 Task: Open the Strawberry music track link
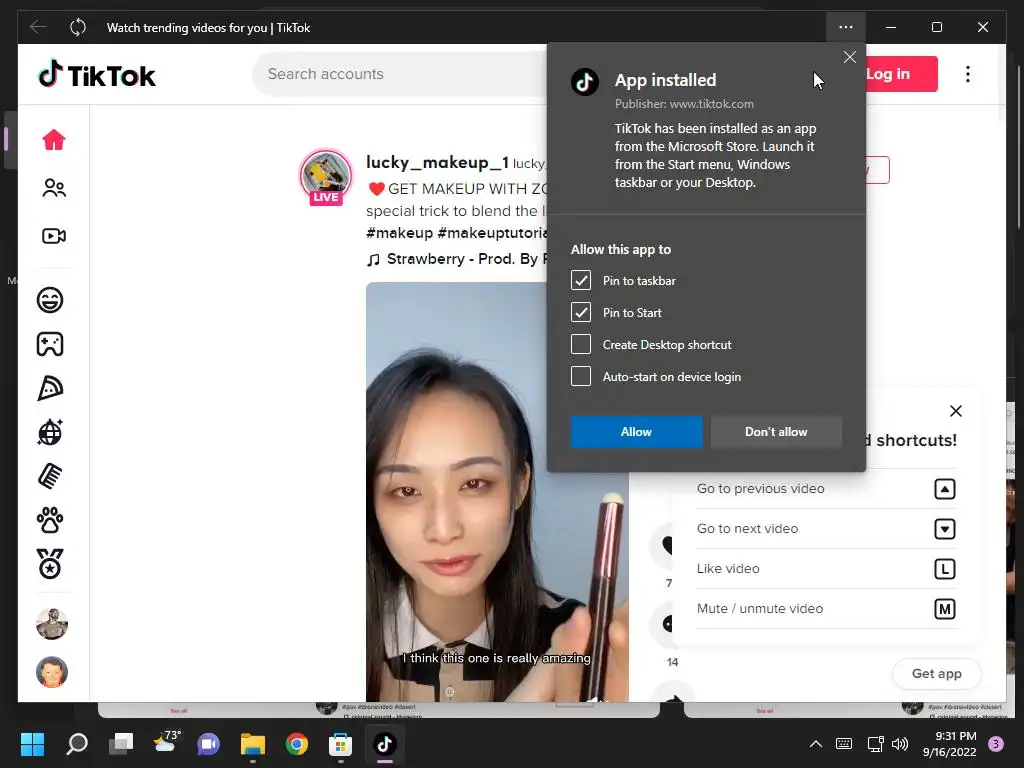(455, 259)
